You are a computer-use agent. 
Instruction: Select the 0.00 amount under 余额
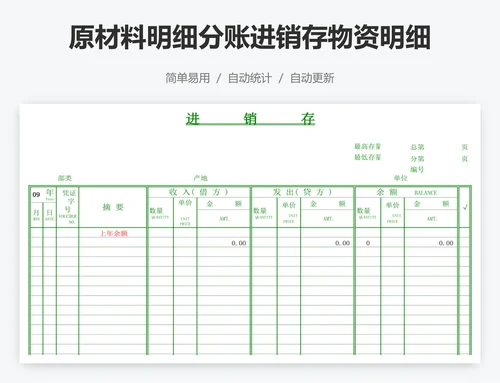click(446, 243)
